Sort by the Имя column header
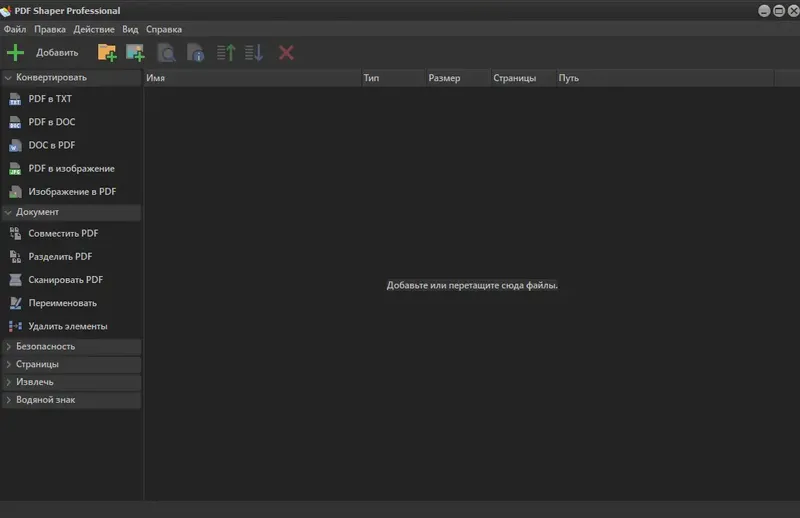The height and width of the screenshot is (518, 800). coord(252,78)
